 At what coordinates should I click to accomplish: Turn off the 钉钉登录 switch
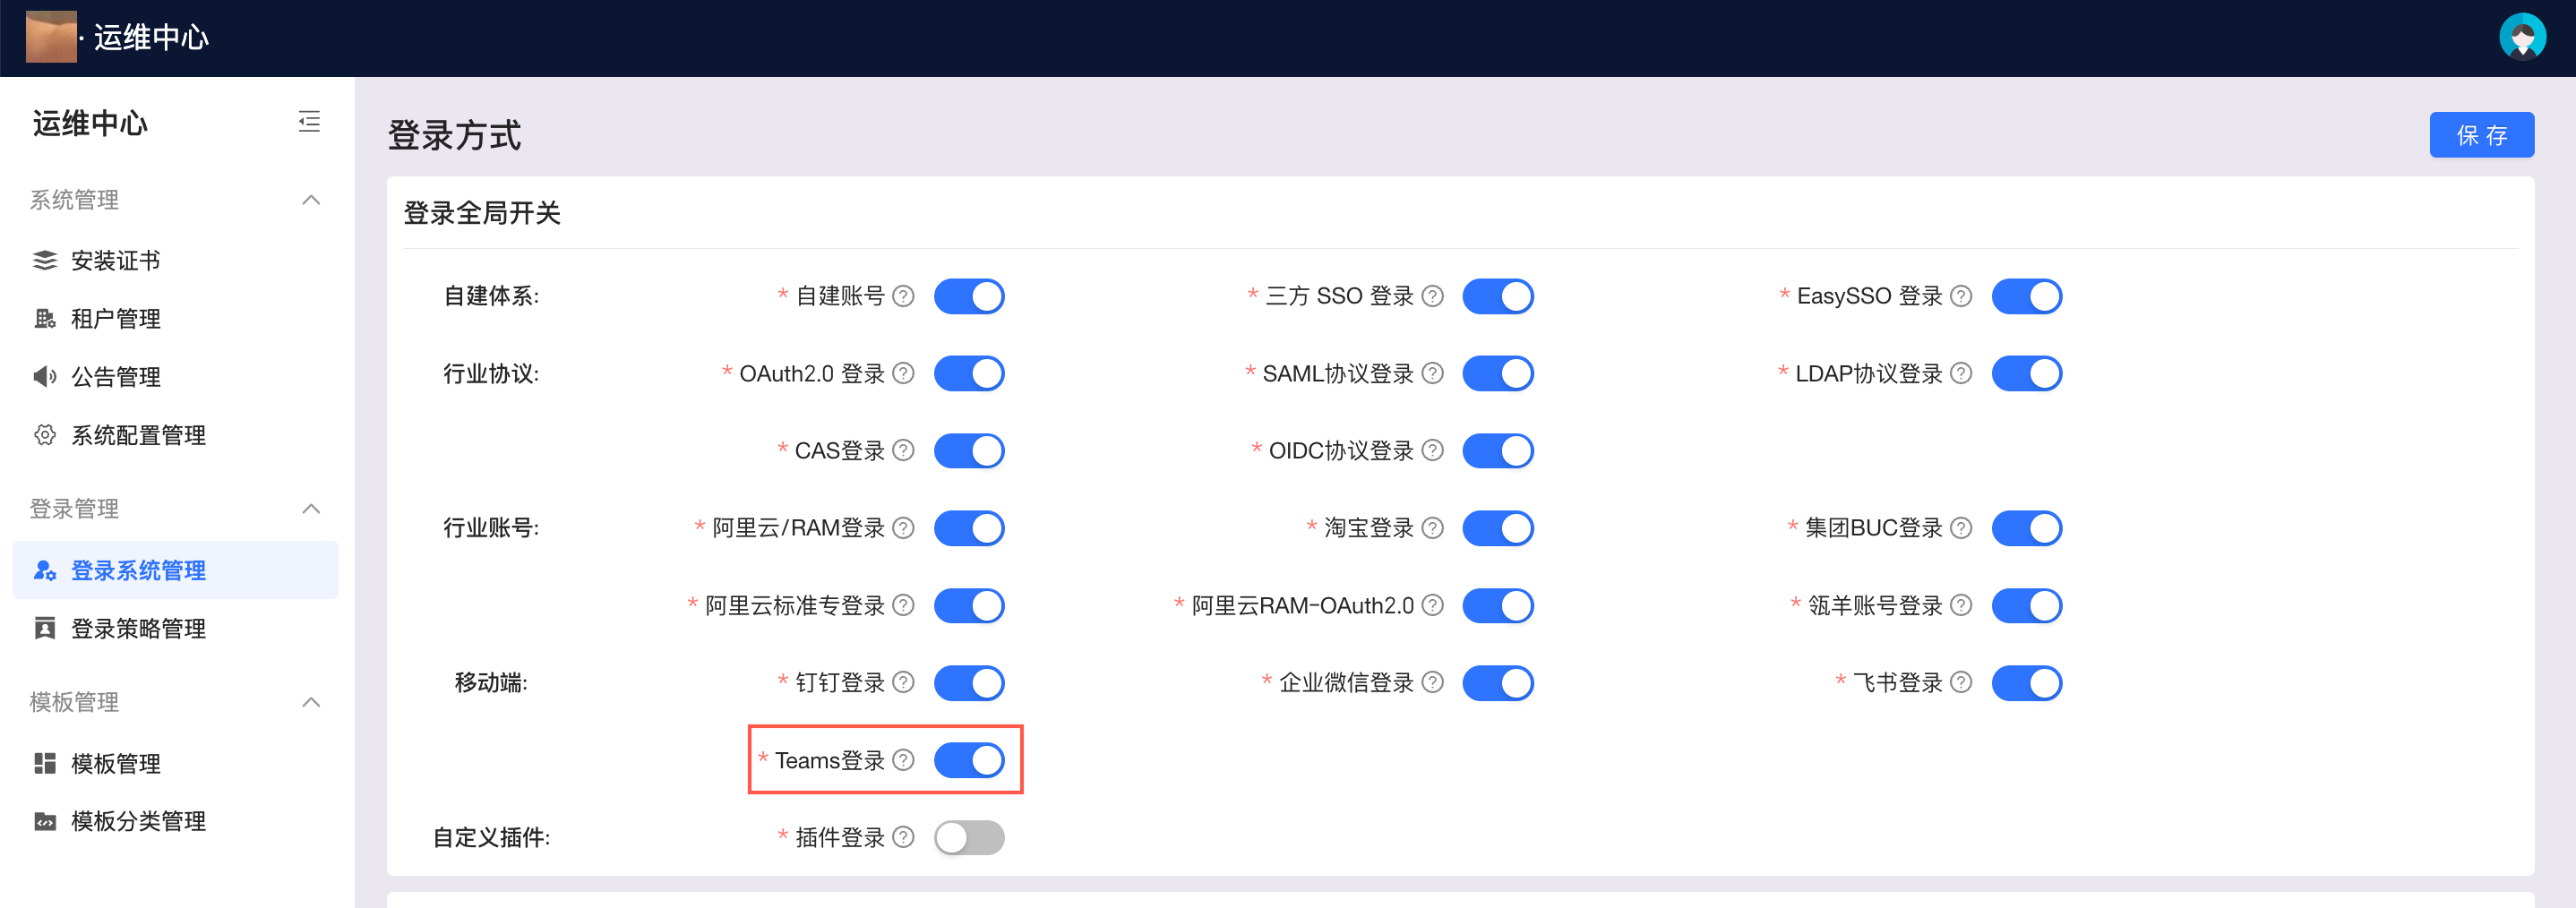968,683
